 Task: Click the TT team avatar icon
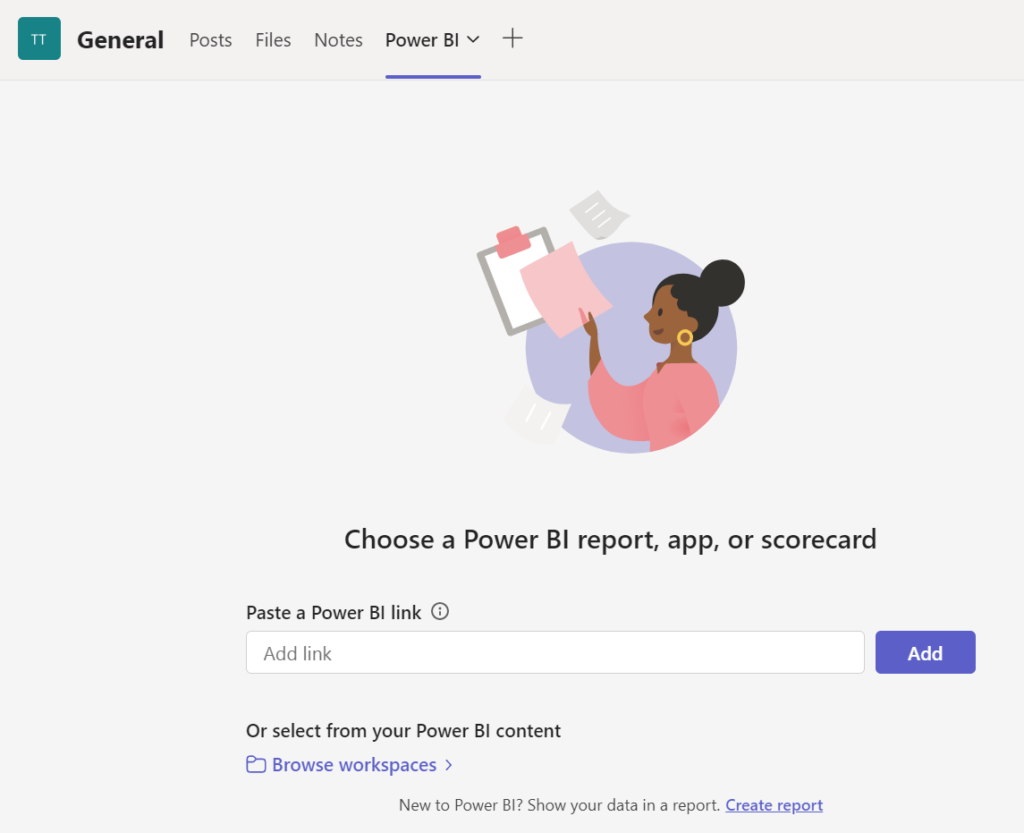click(x=39, y=39)
